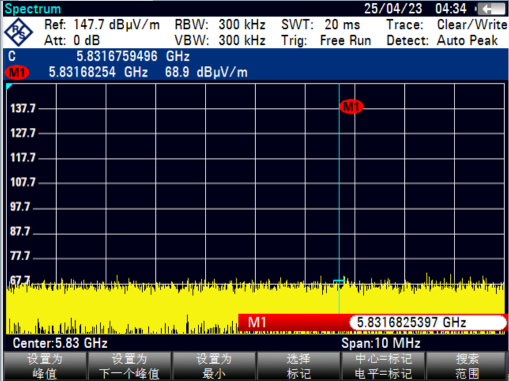Open the 搜索范围 softkey

click(x=467, y=366)
